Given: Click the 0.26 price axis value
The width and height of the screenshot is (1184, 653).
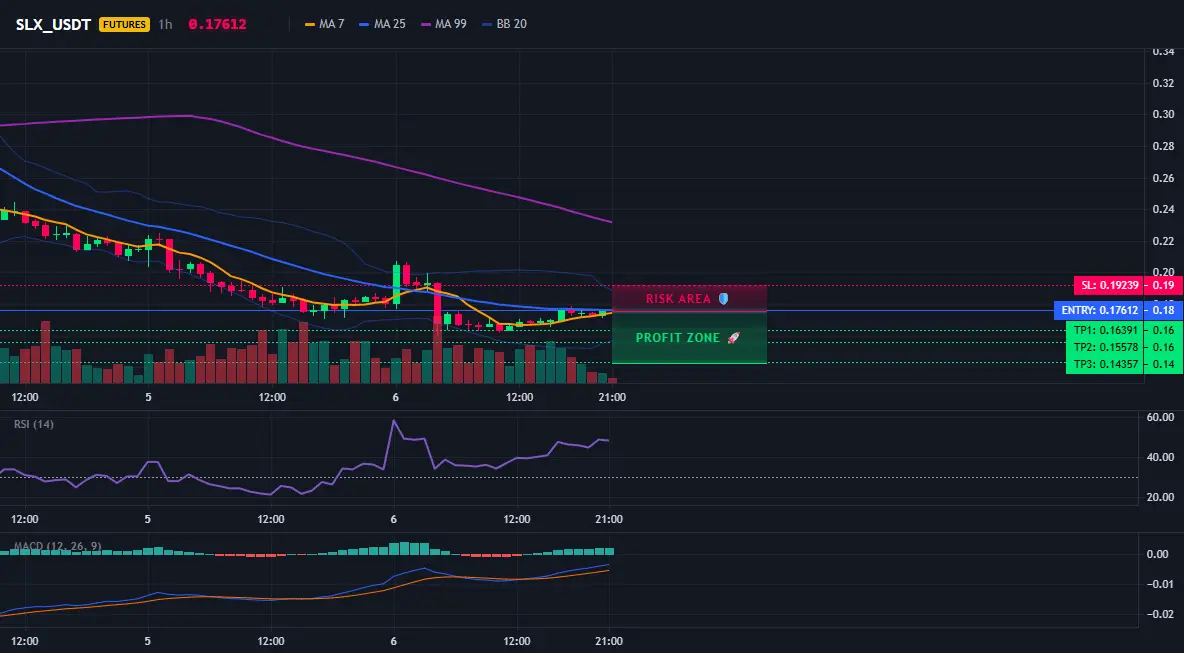Looking at the screenshot, I should 1164,178.
